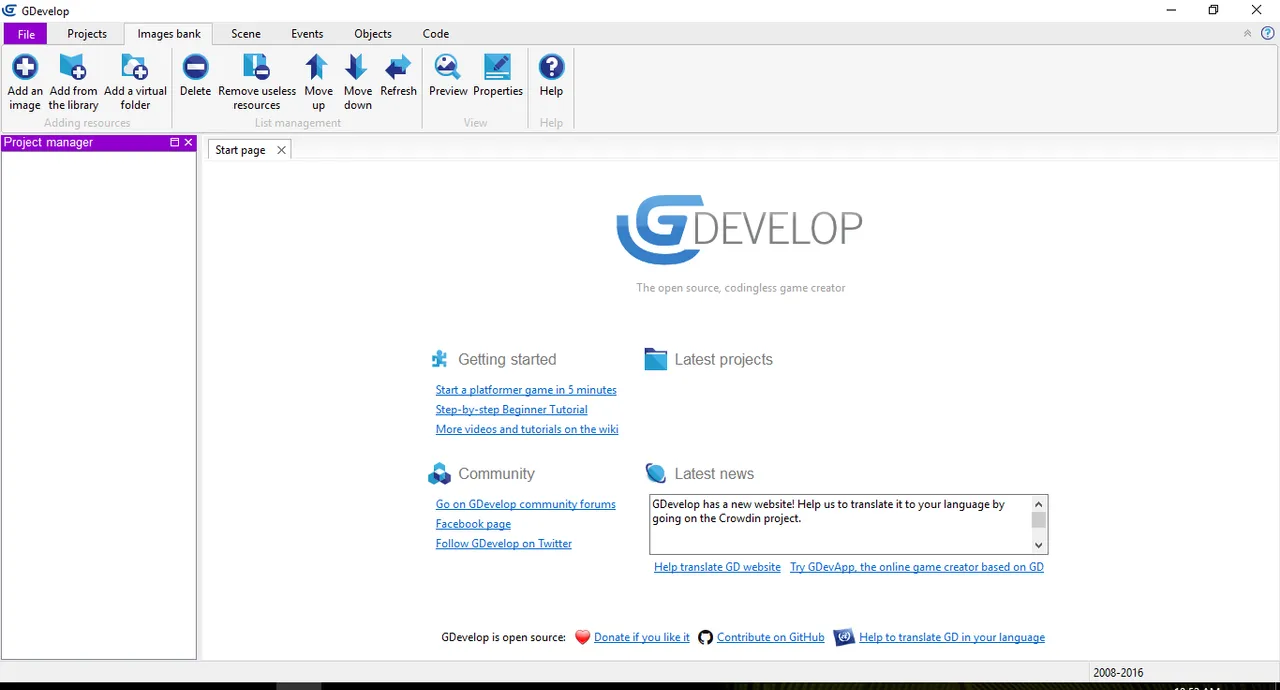1280x690 pixels.
Task: Select the Start page tab
Action: click(x=240, y=150)
